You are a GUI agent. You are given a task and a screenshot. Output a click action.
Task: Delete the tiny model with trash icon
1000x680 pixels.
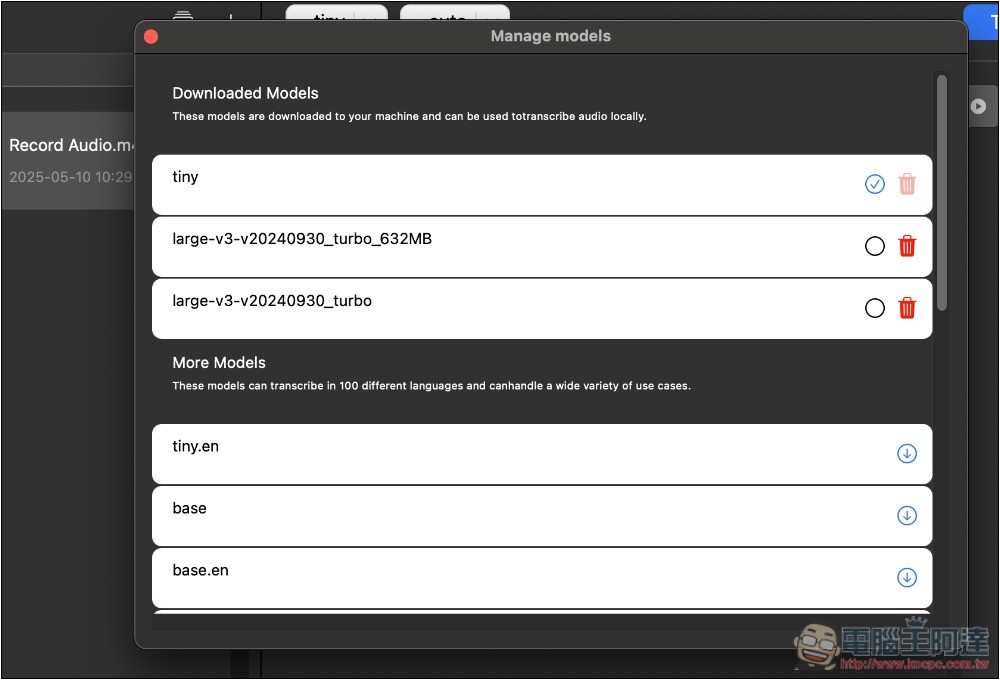907,184
